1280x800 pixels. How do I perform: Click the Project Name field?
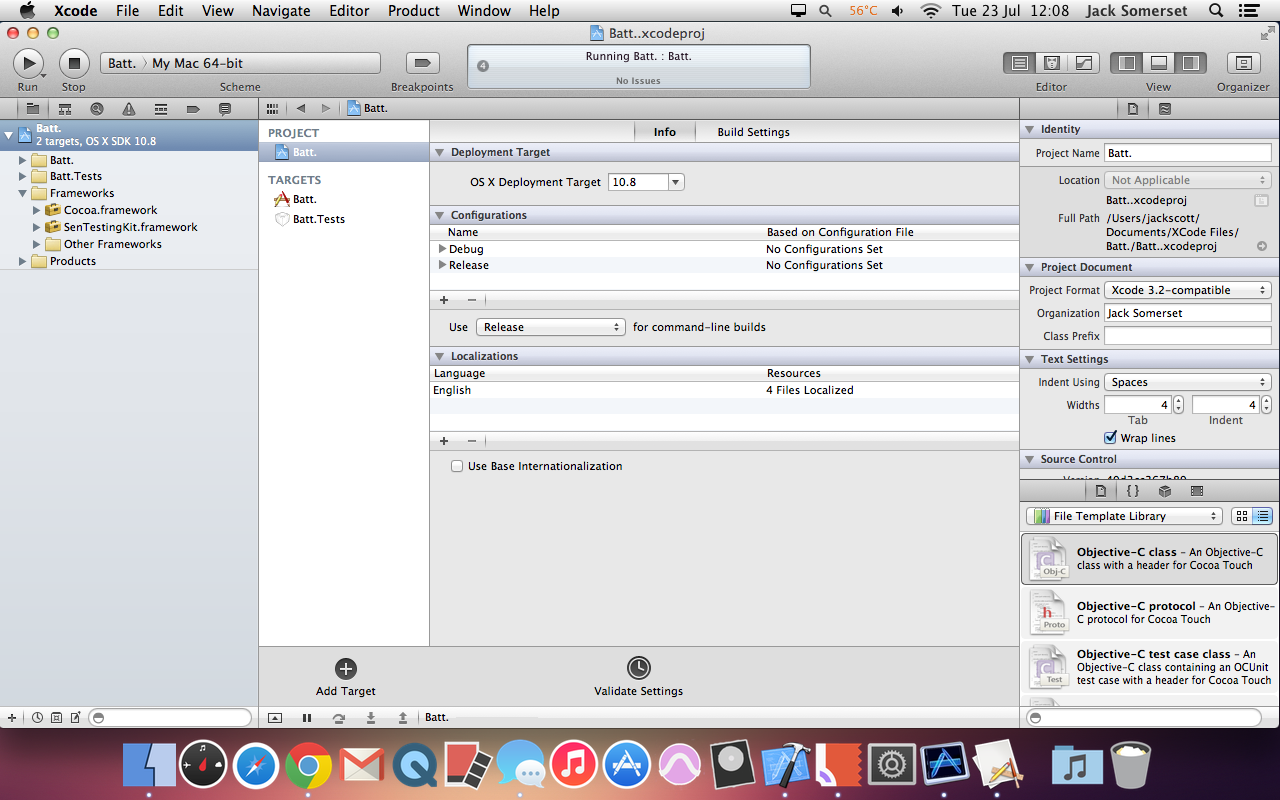pyautogui.click(x=1188, y=153)
